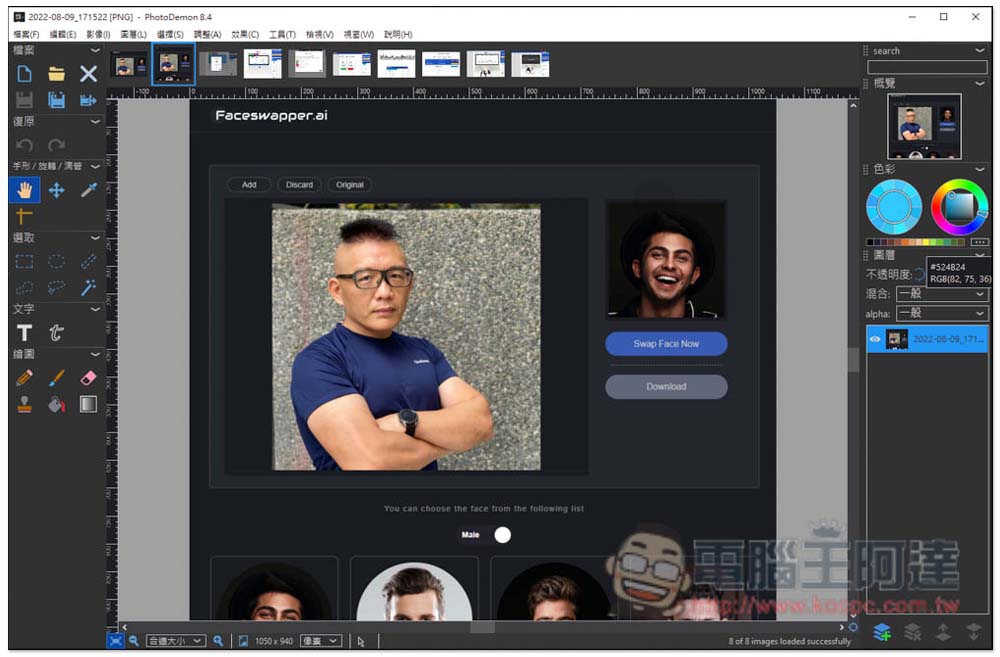Screen dimensions: 1000x657
Task: Select the magic wand selection tool
Action: click(89, 287)
